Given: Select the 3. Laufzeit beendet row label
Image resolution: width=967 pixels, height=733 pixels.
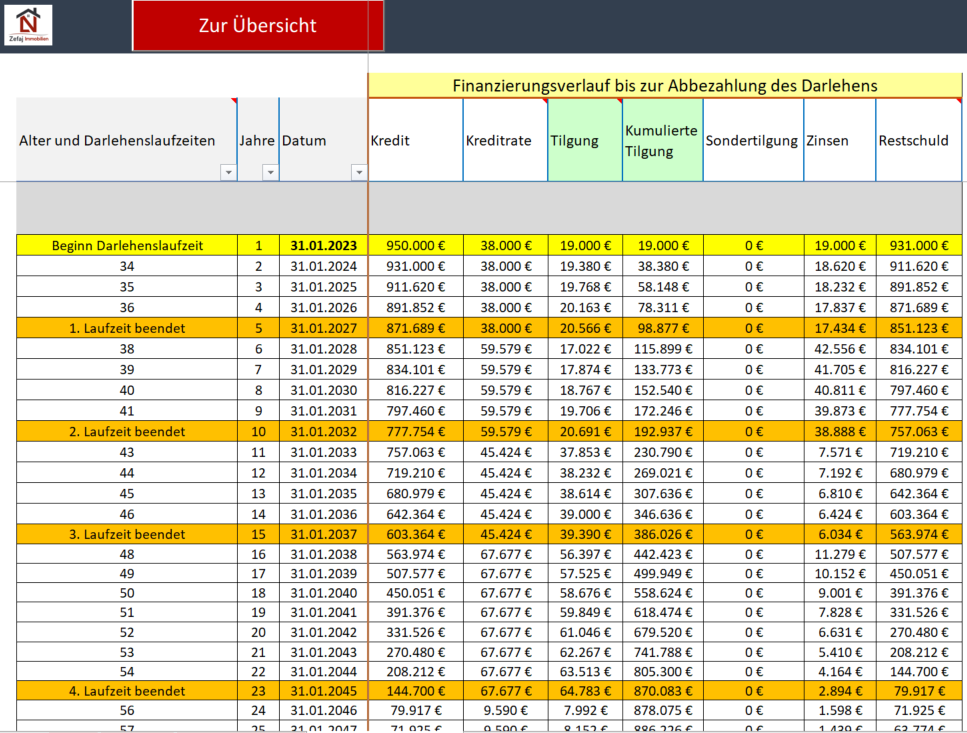Looking at the screenshot, I should [x=127, y=535].
